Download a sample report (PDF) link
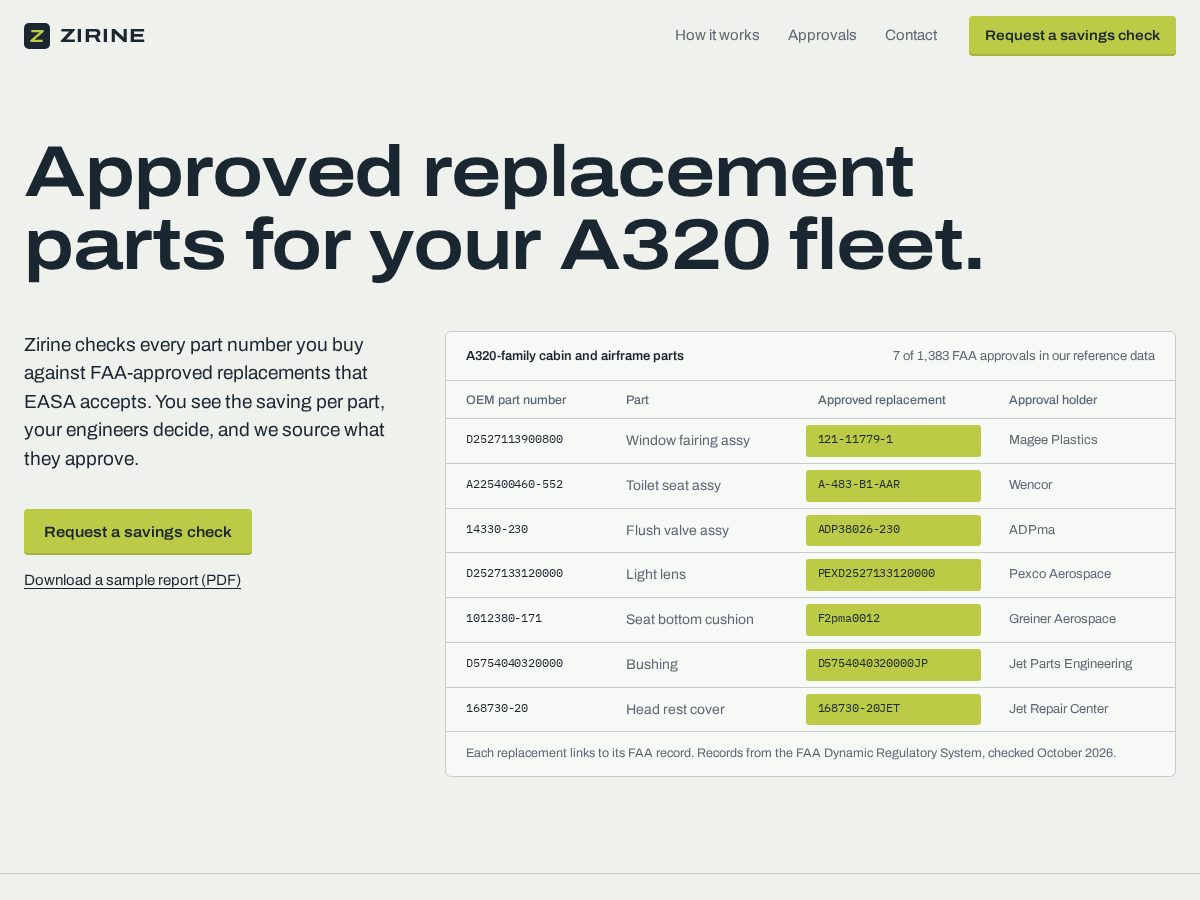Viewport: 1200px width, 900px height. [132, 580]
